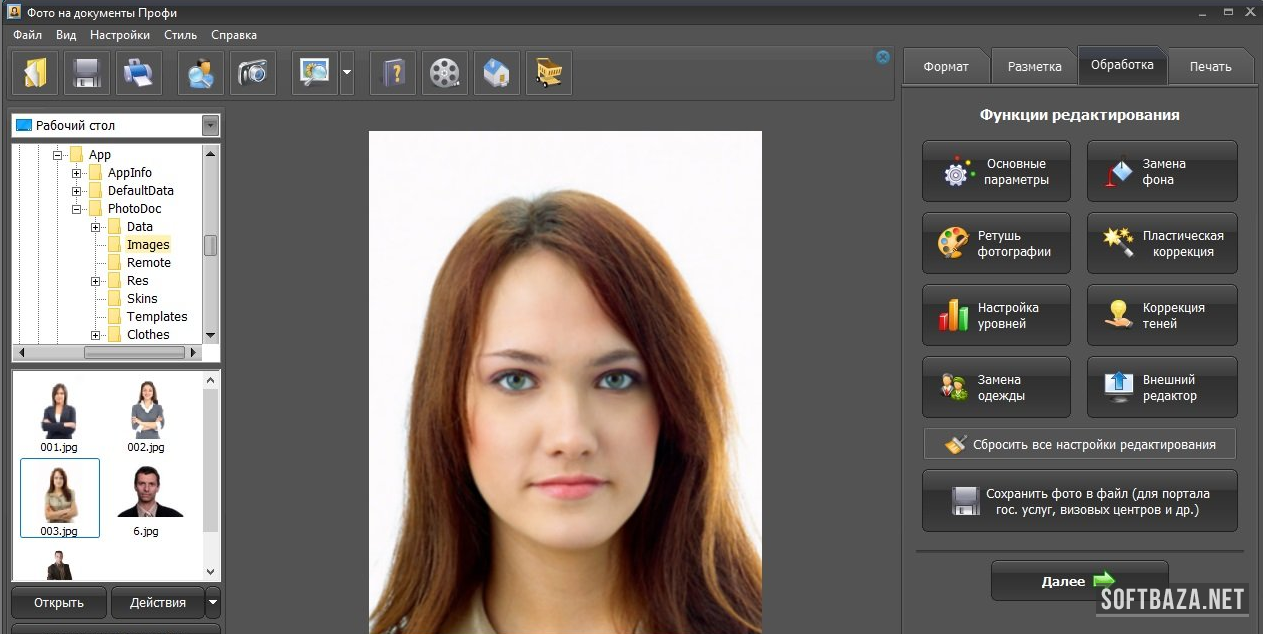Open the help book icon
1263x634 pixels.
pos(392,74)
